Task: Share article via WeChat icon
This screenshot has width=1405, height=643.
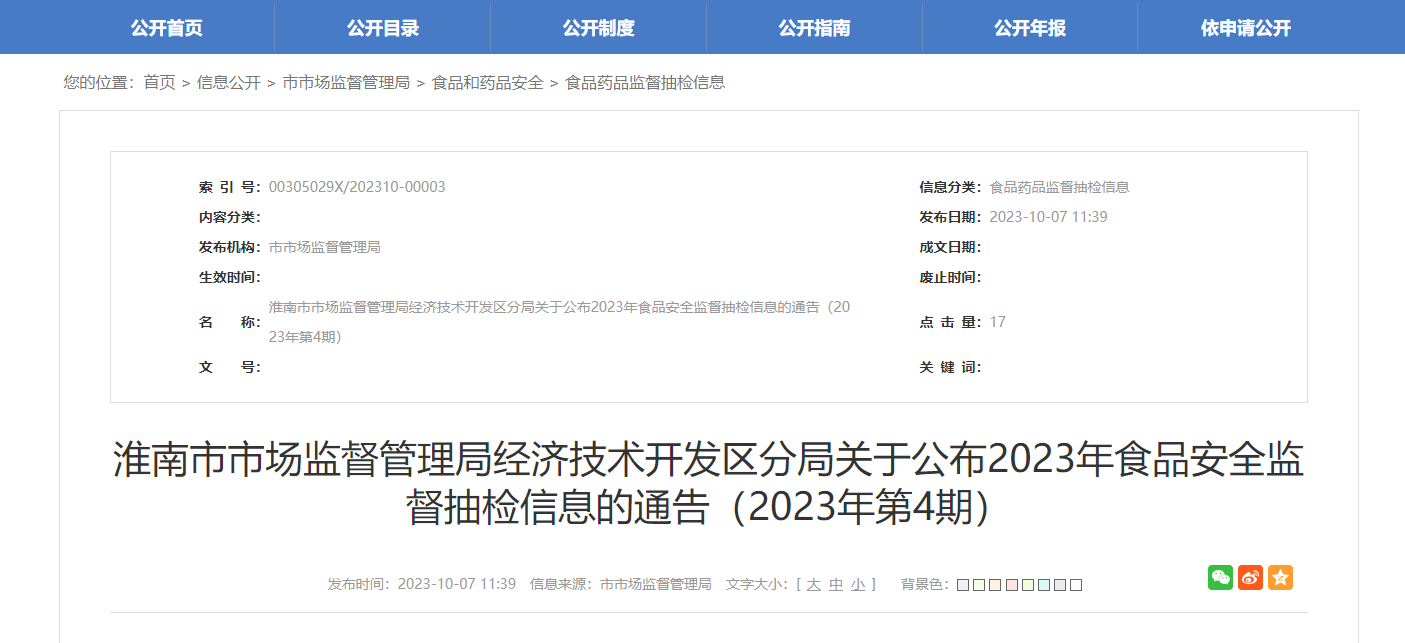Action: tap(1220, 577)
